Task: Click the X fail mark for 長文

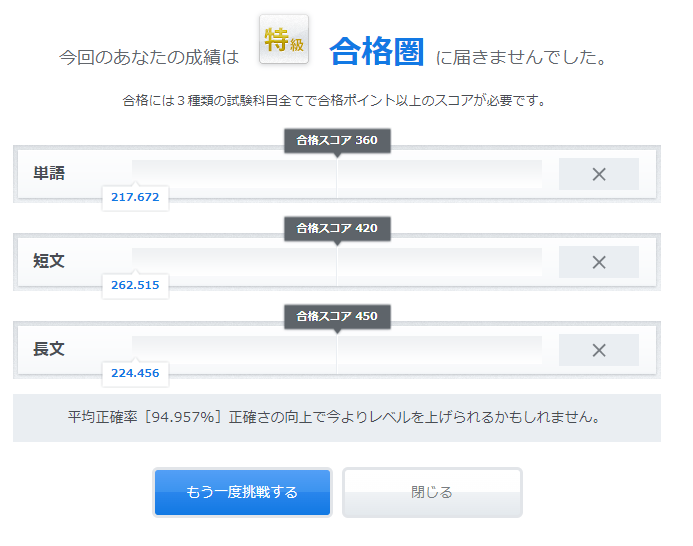Action: tap(599, 350)
